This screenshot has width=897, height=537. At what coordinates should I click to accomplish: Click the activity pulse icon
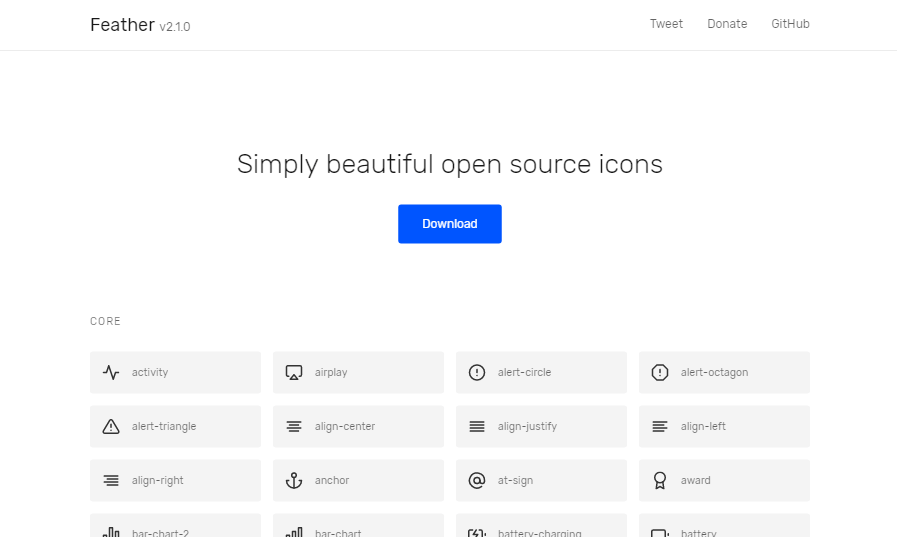[111, 372]
